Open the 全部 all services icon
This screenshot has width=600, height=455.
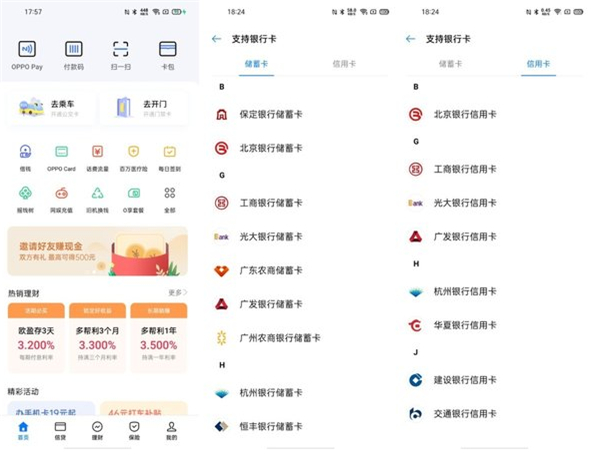coord(170,193)
